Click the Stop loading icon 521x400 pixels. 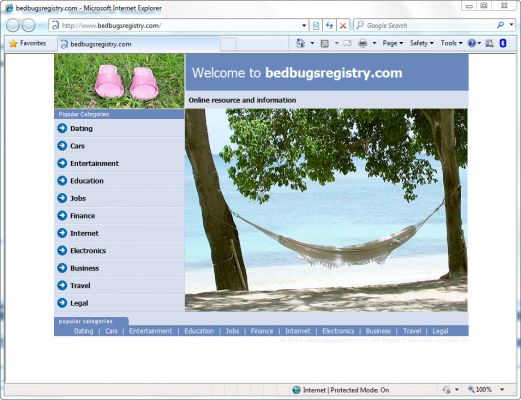[343, 25]
